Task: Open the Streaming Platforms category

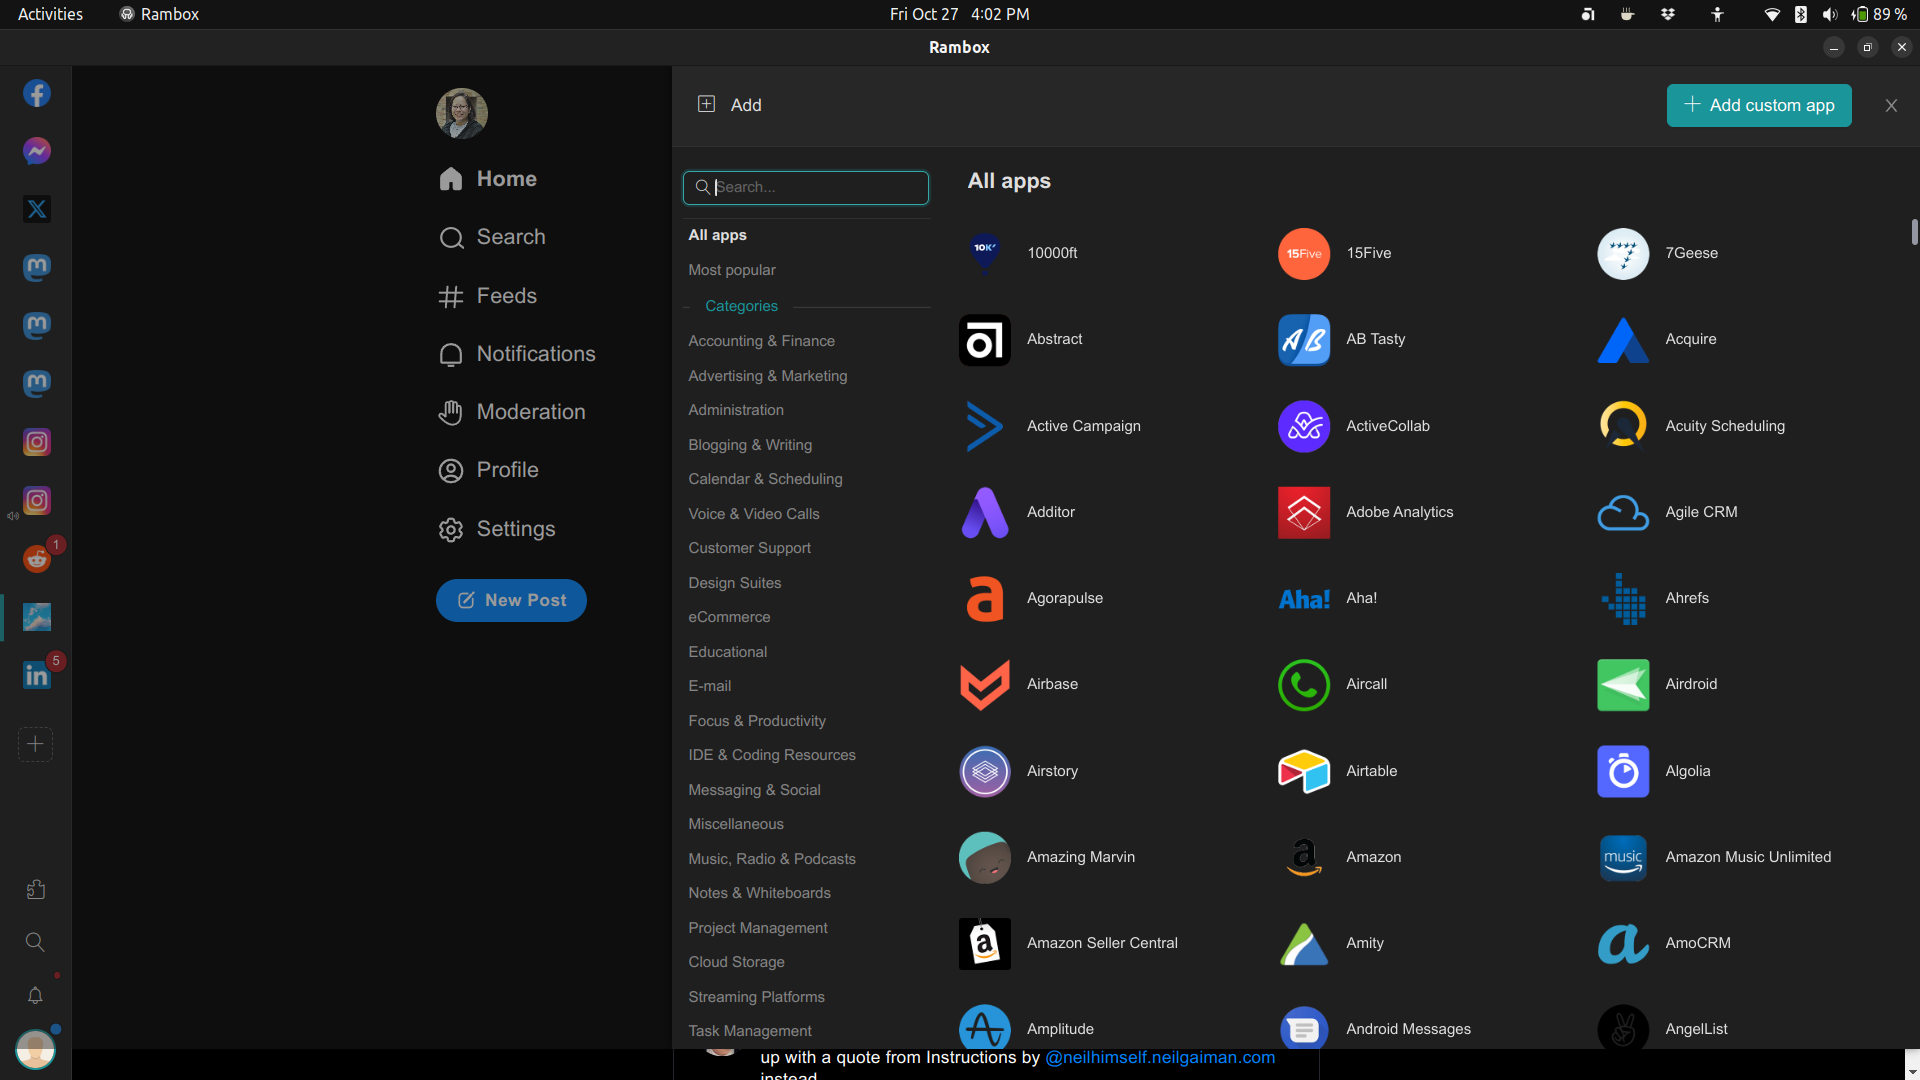Action: pyautogui.click(x=756, y=997)
